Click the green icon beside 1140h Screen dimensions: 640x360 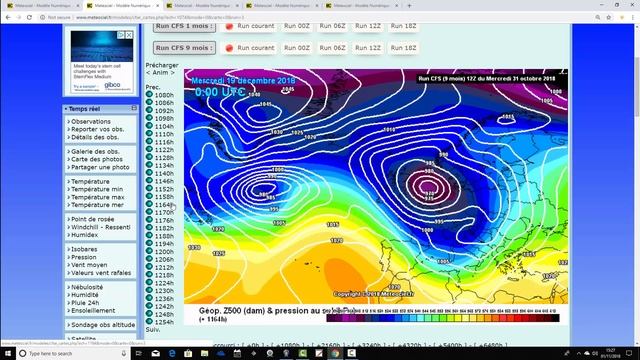149,173
